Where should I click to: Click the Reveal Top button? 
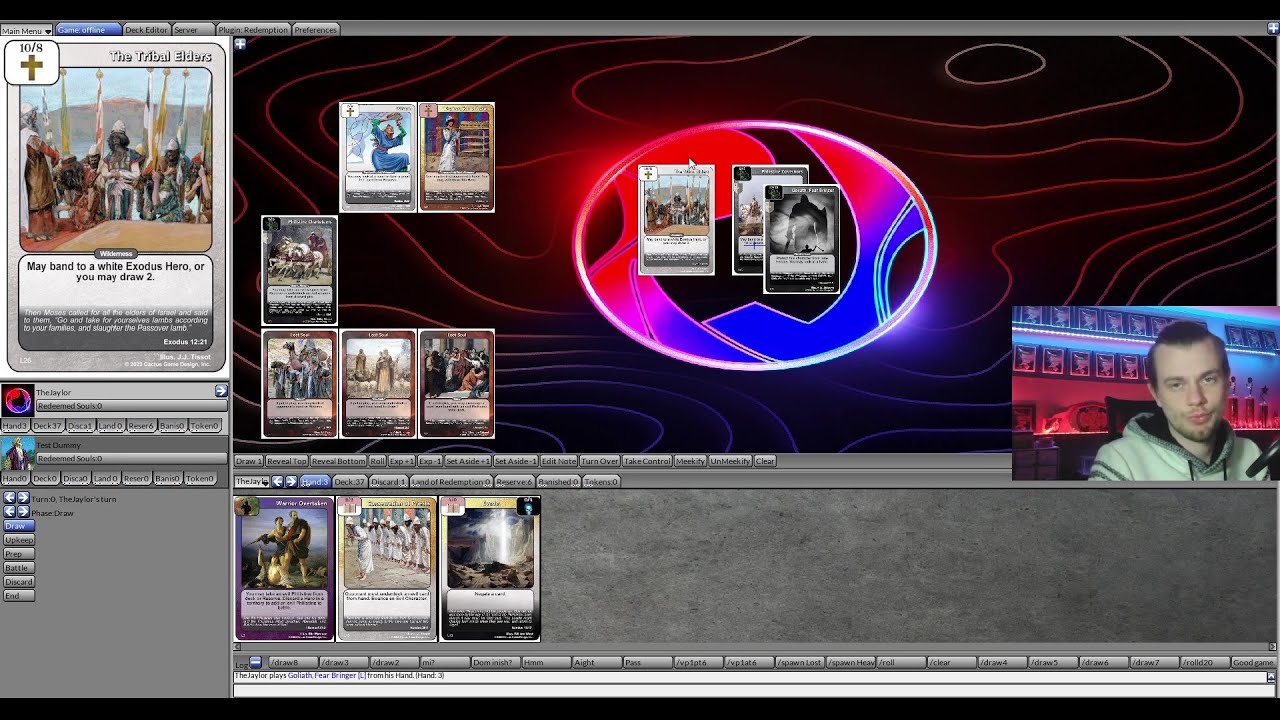pos(286,461)
